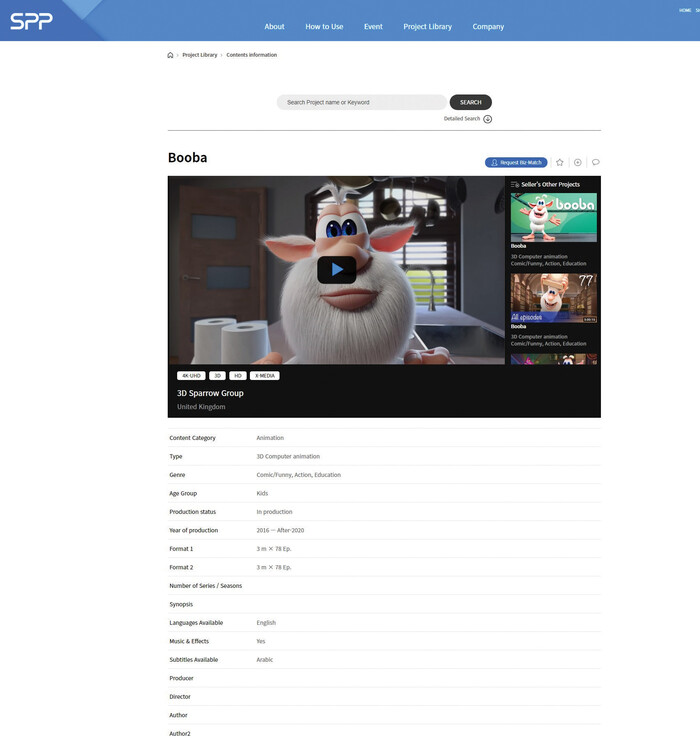
Task: Click the SPP logo
Action: click(31, 21)
